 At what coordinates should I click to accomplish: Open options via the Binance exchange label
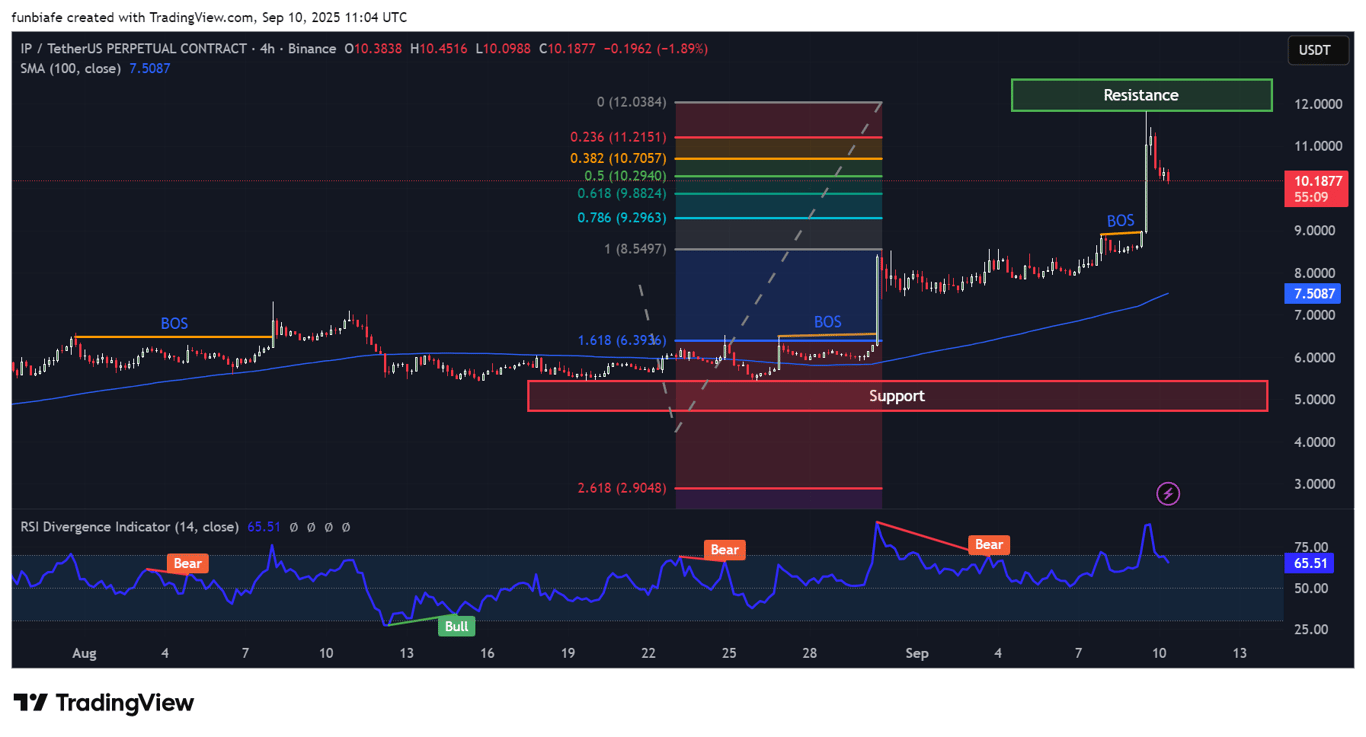pos(313,48)
